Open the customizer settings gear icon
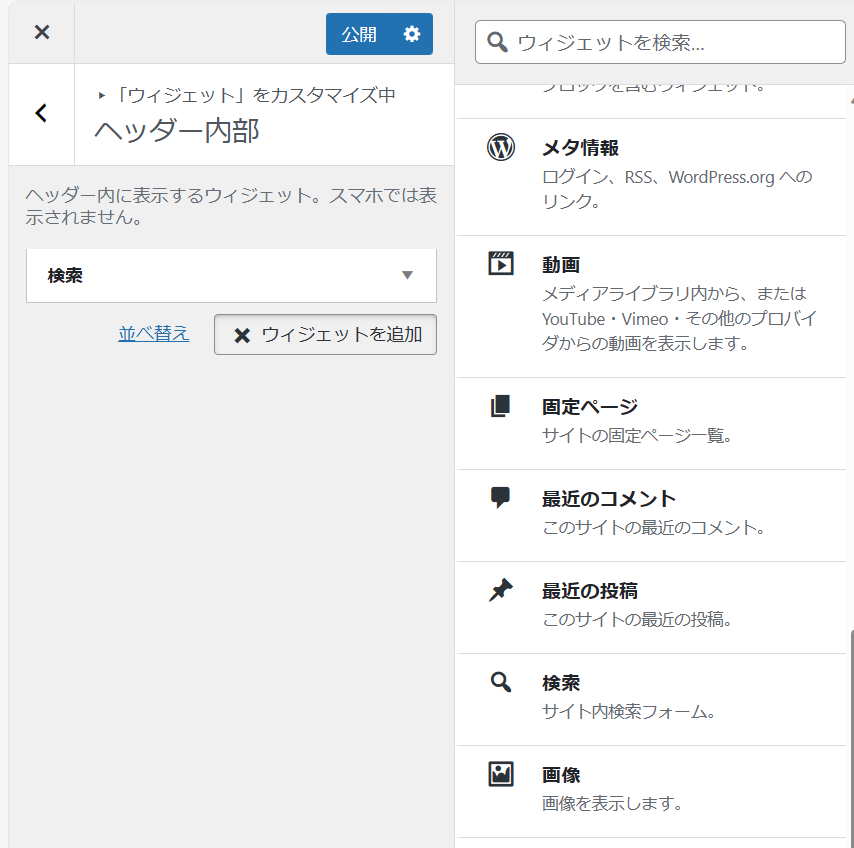This screenshot has width=854, height=848. pyautogui.click(x=412, y=33)
